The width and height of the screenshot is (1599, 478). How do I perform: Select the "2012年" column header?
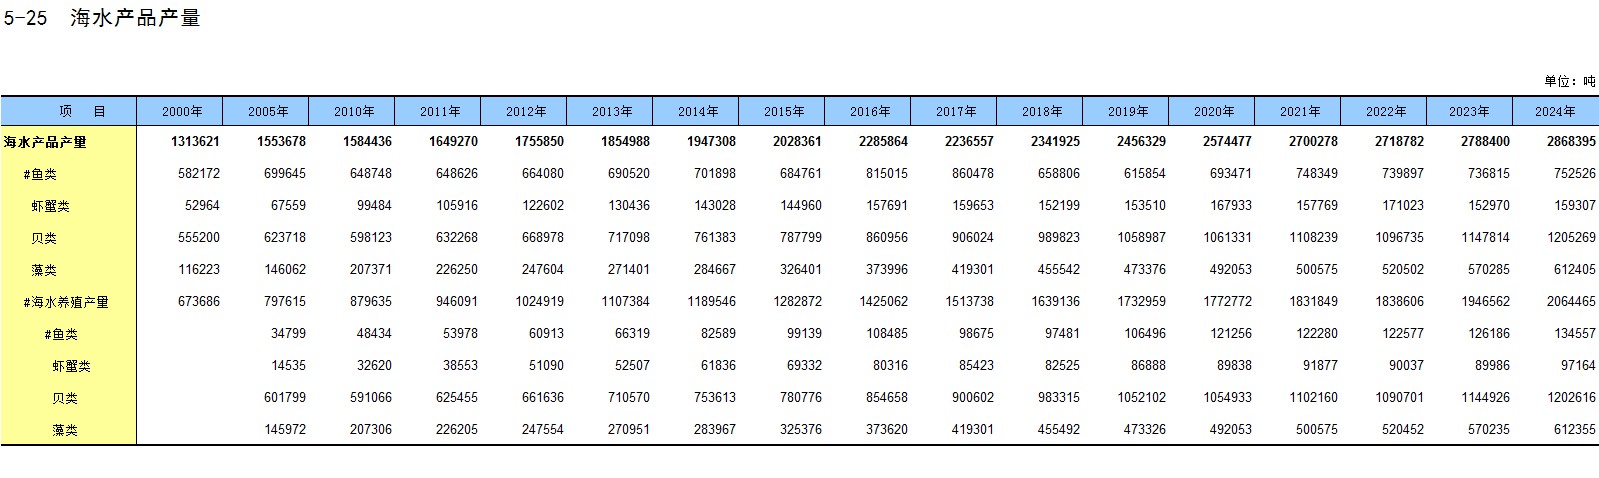(525, 111)
